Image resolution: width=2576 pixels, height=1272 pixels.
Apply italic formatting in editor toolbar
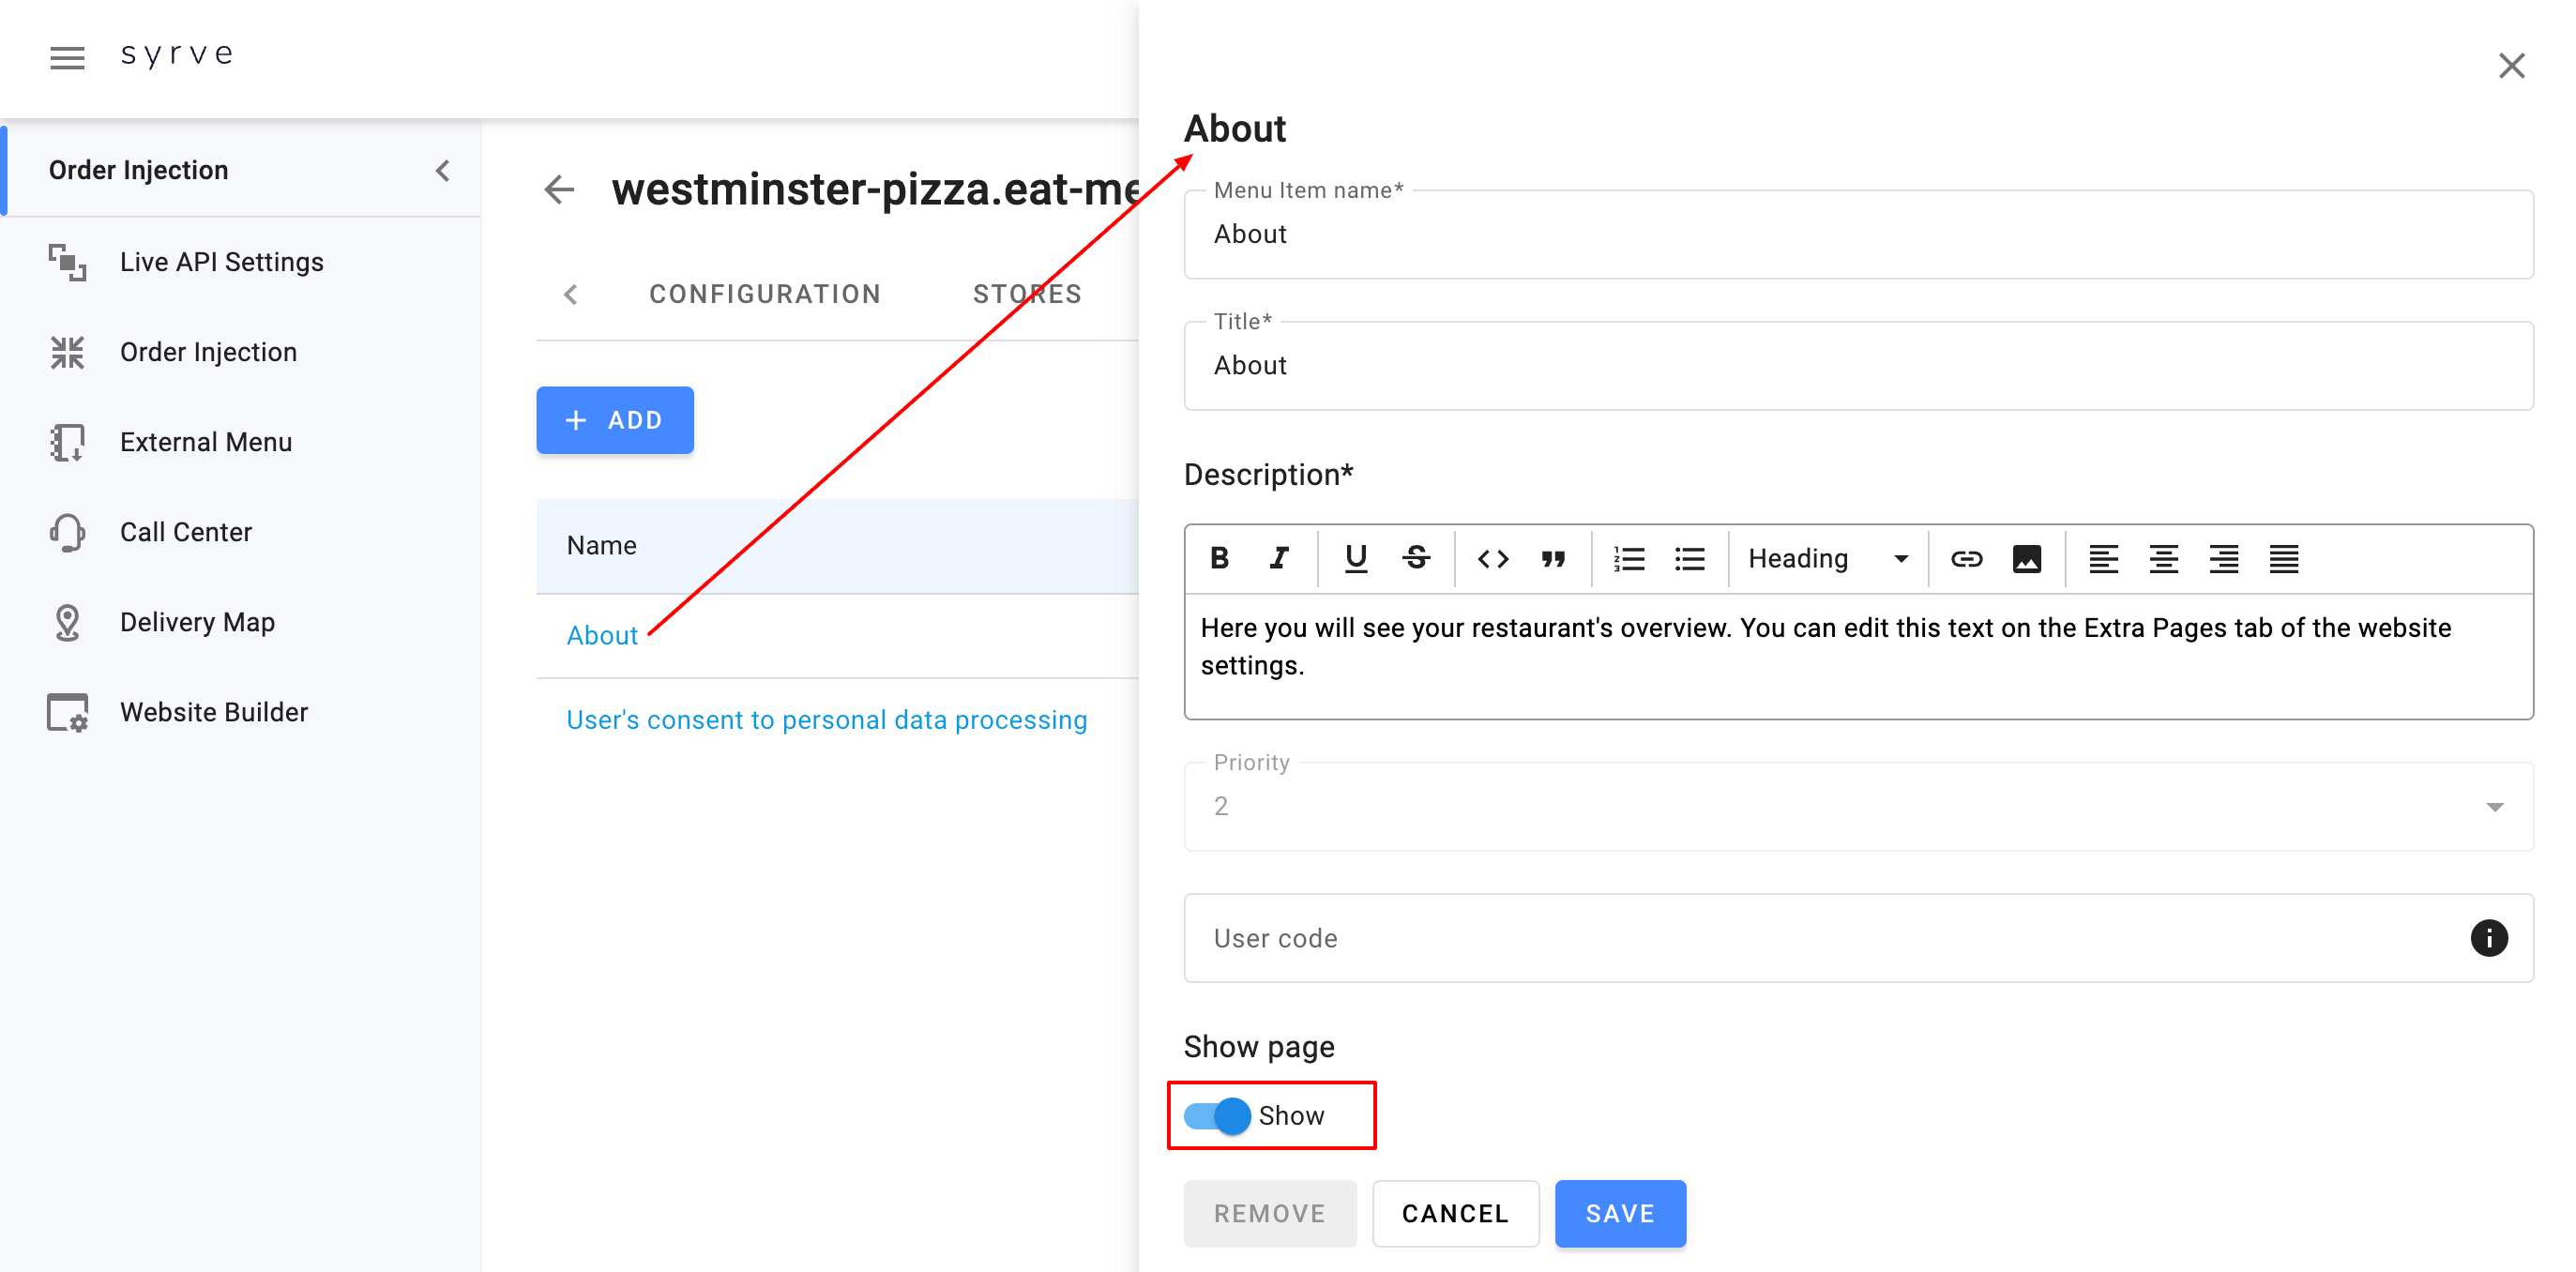pos(1278,558)
